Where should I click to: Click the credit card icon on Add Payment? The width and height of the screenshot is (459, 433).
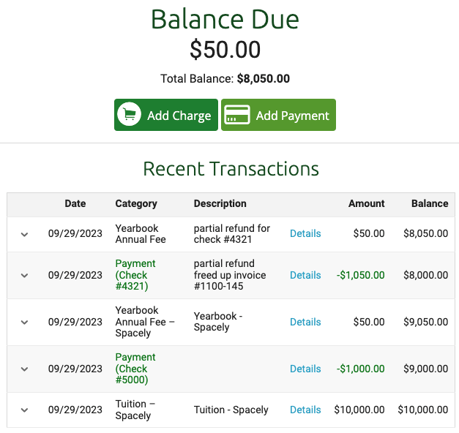237,115
